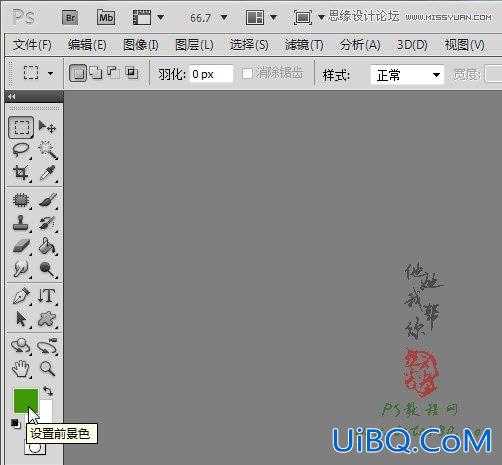The height and width of the screenshot is (465, 502).
Task: Select the Path Selection tool
Action: (x=21, y=319)
